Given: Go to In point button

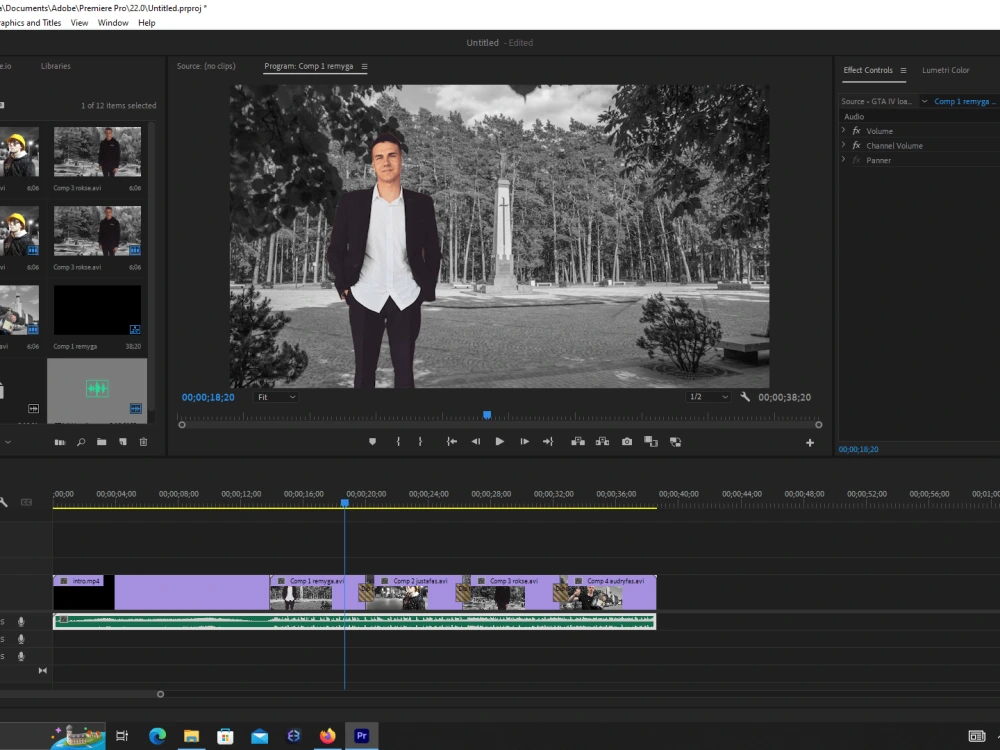Looking at the screenshot, I should [452, 441].
